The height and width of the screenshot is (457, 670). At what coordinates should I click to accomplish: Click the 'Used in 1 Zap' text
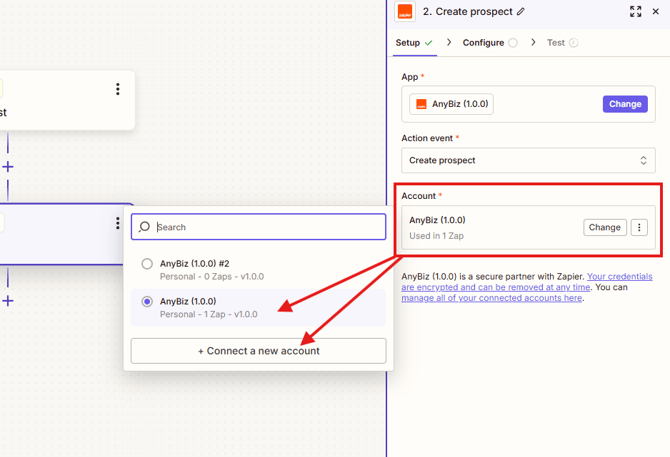(436, 236)
